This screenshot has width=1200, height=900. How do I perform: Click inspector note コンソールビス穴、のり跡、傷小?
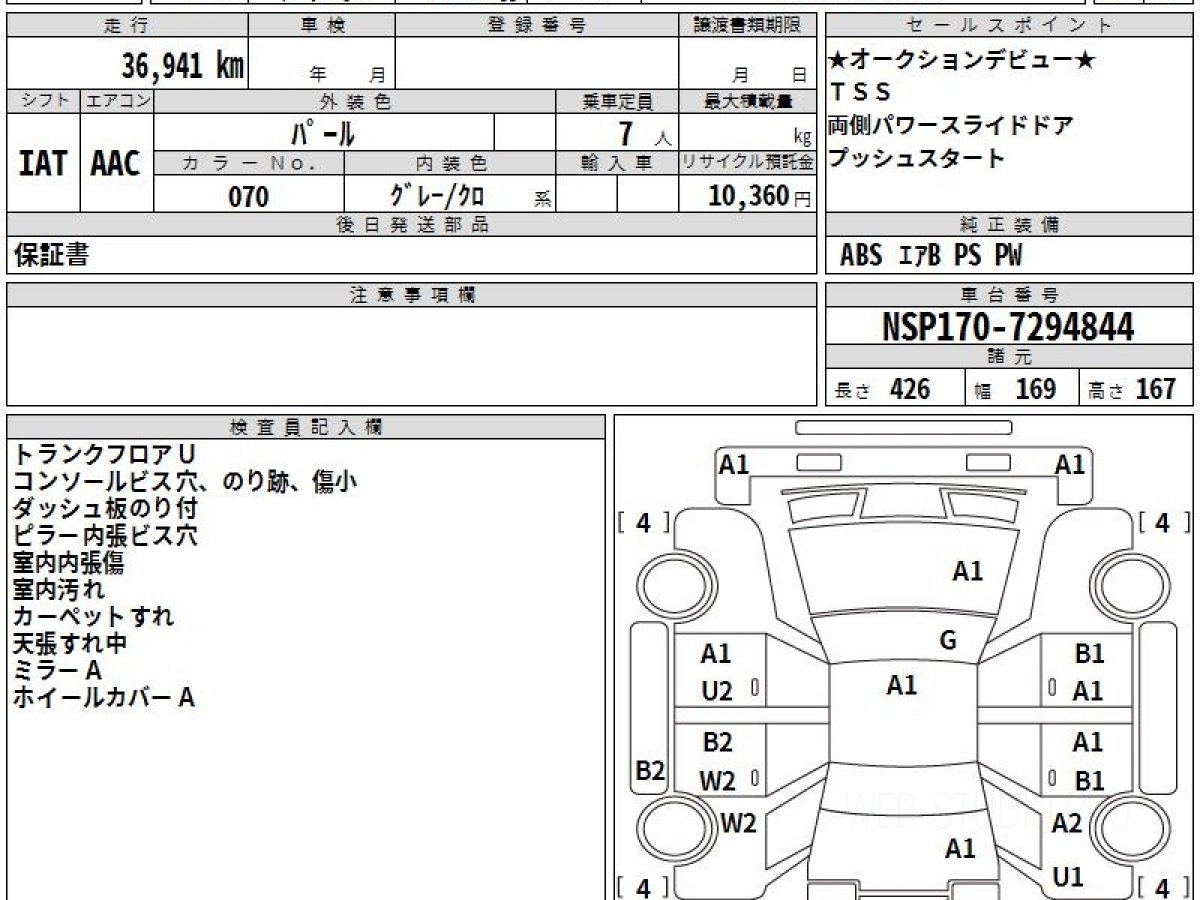click(184, 481)
